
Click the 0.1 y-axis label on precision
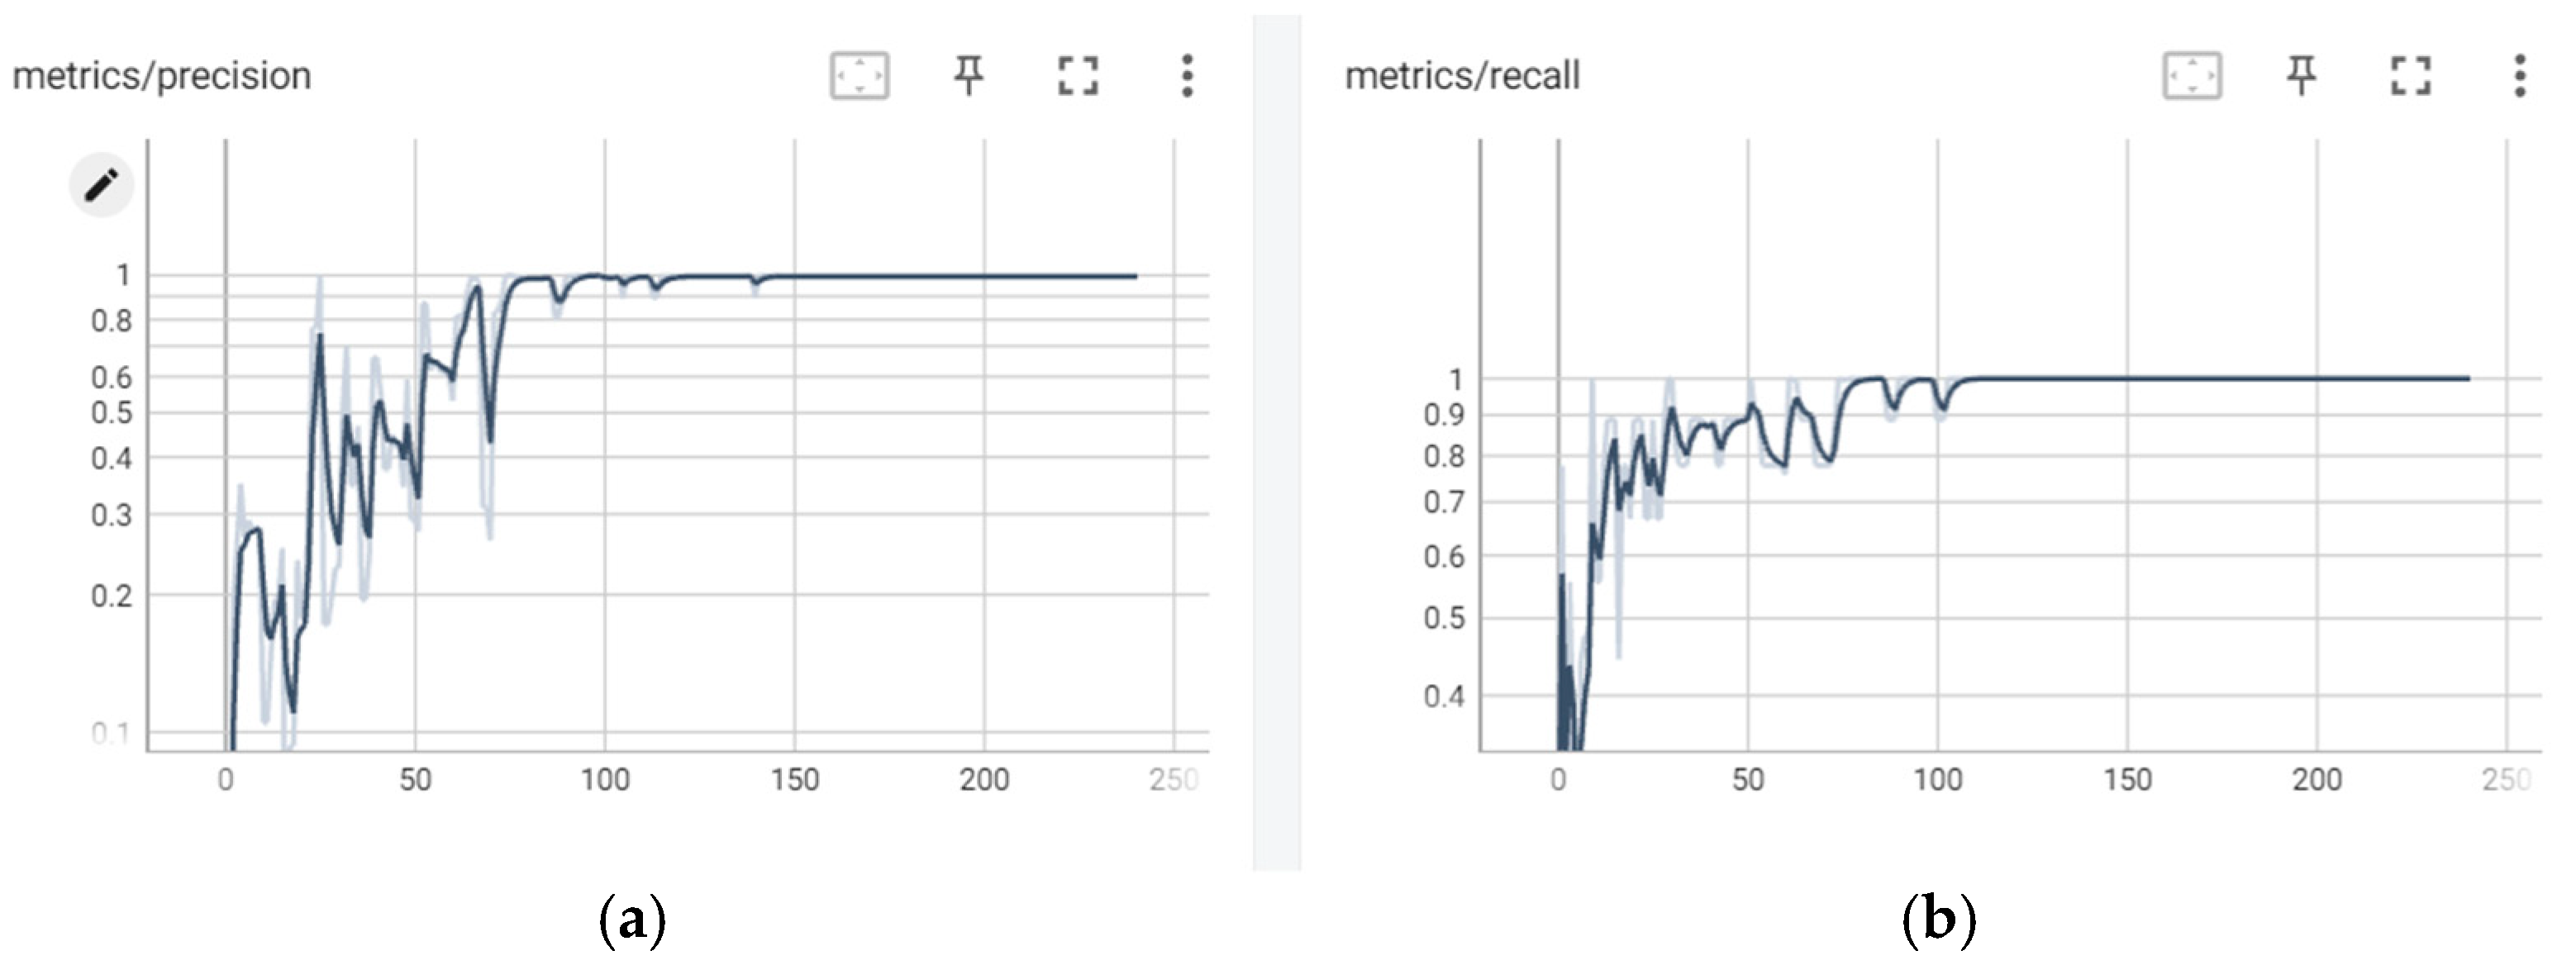pos(111,735)
